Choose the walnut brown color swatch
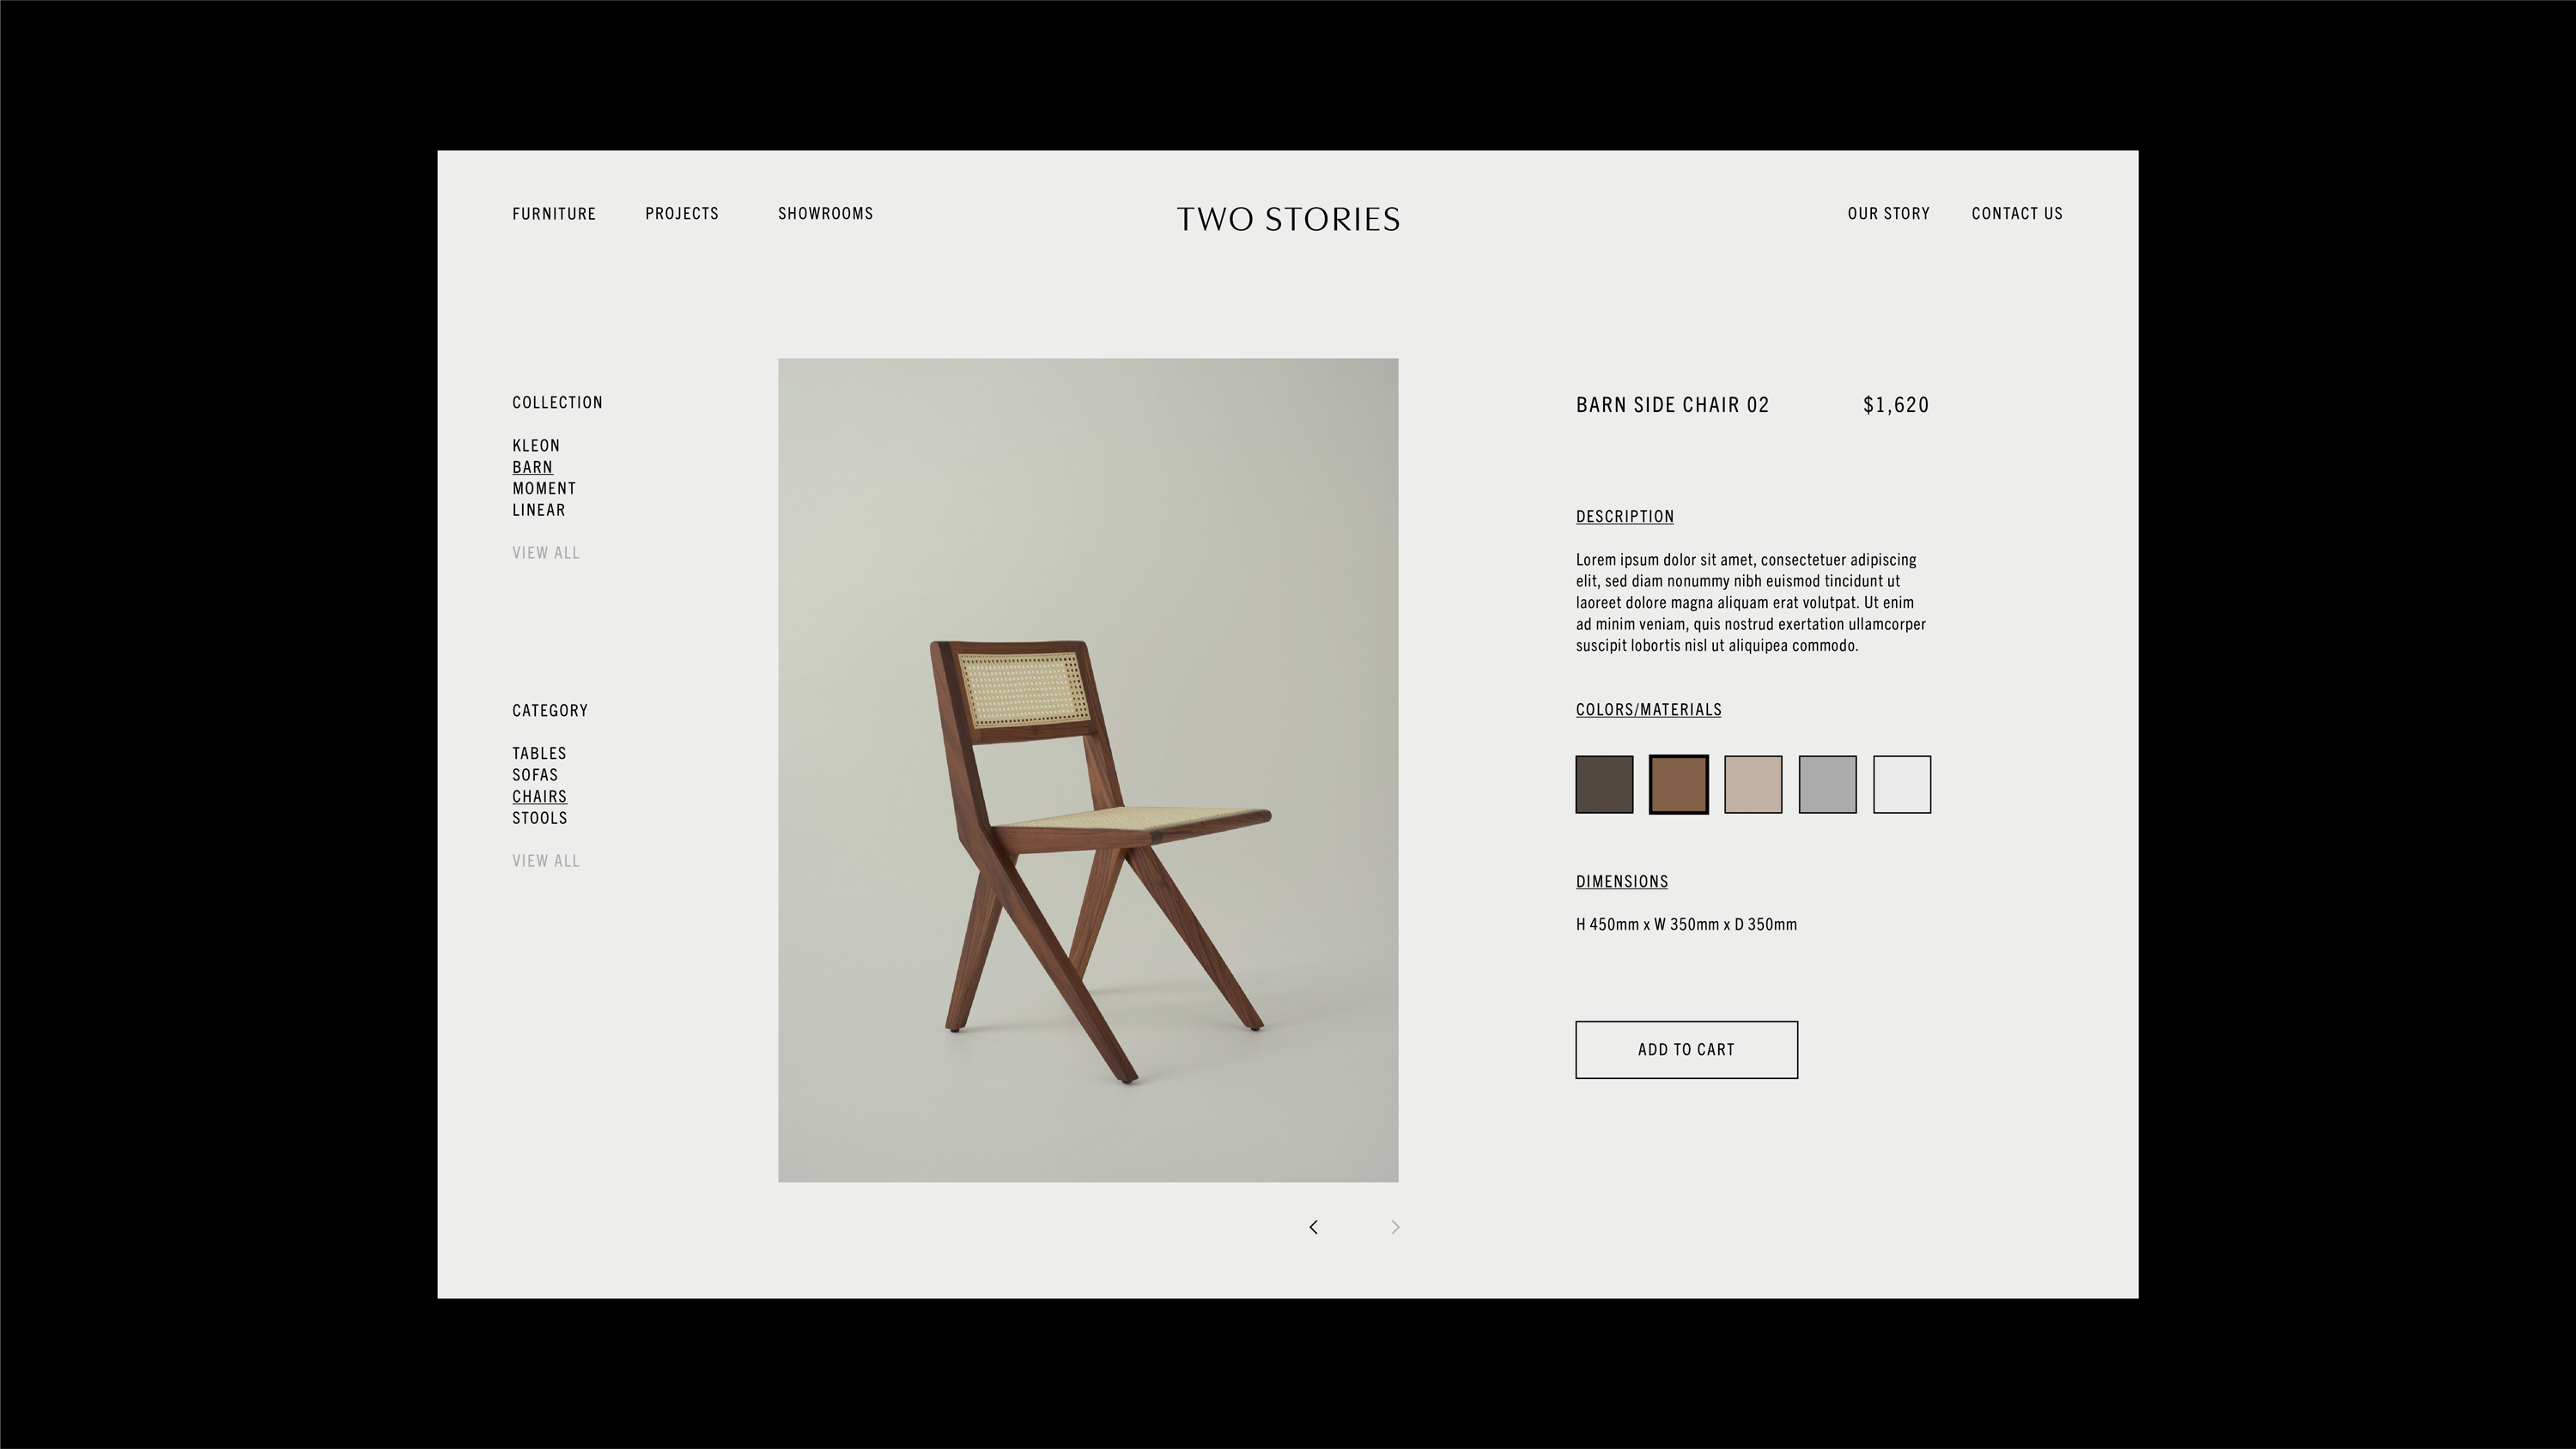 point(1678,784)
